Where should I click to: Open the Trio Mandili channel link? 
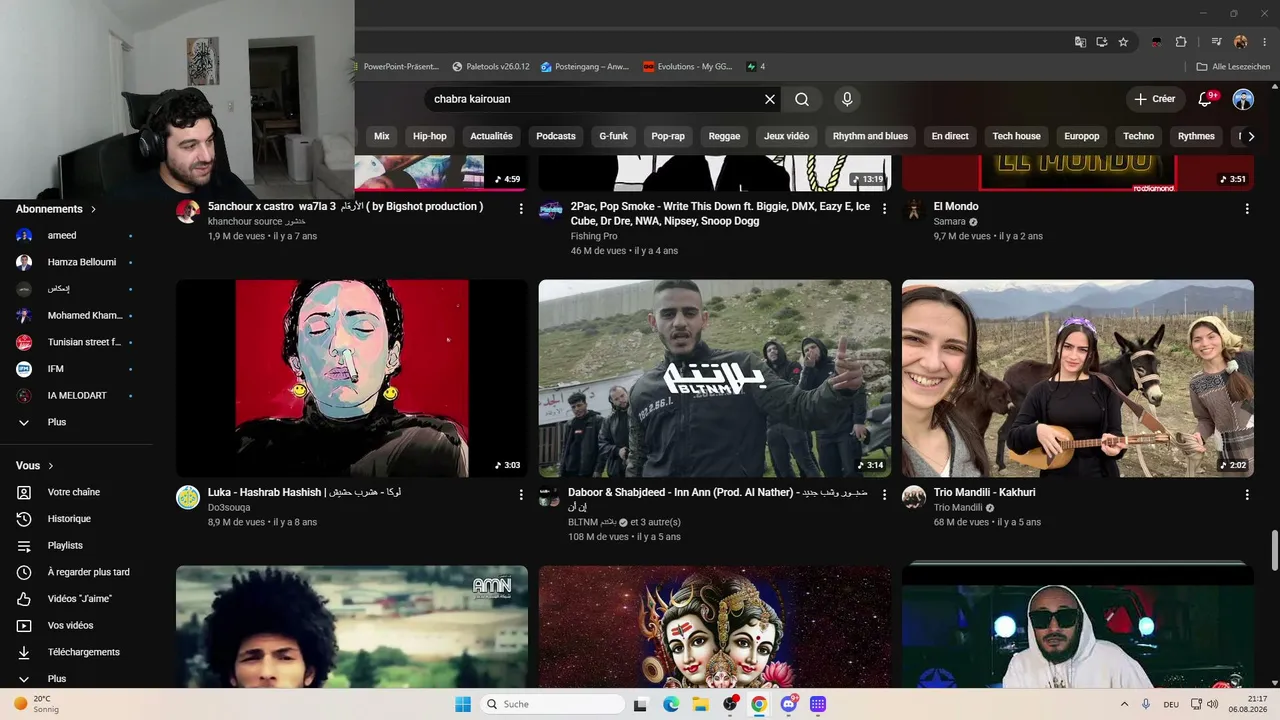958,508
